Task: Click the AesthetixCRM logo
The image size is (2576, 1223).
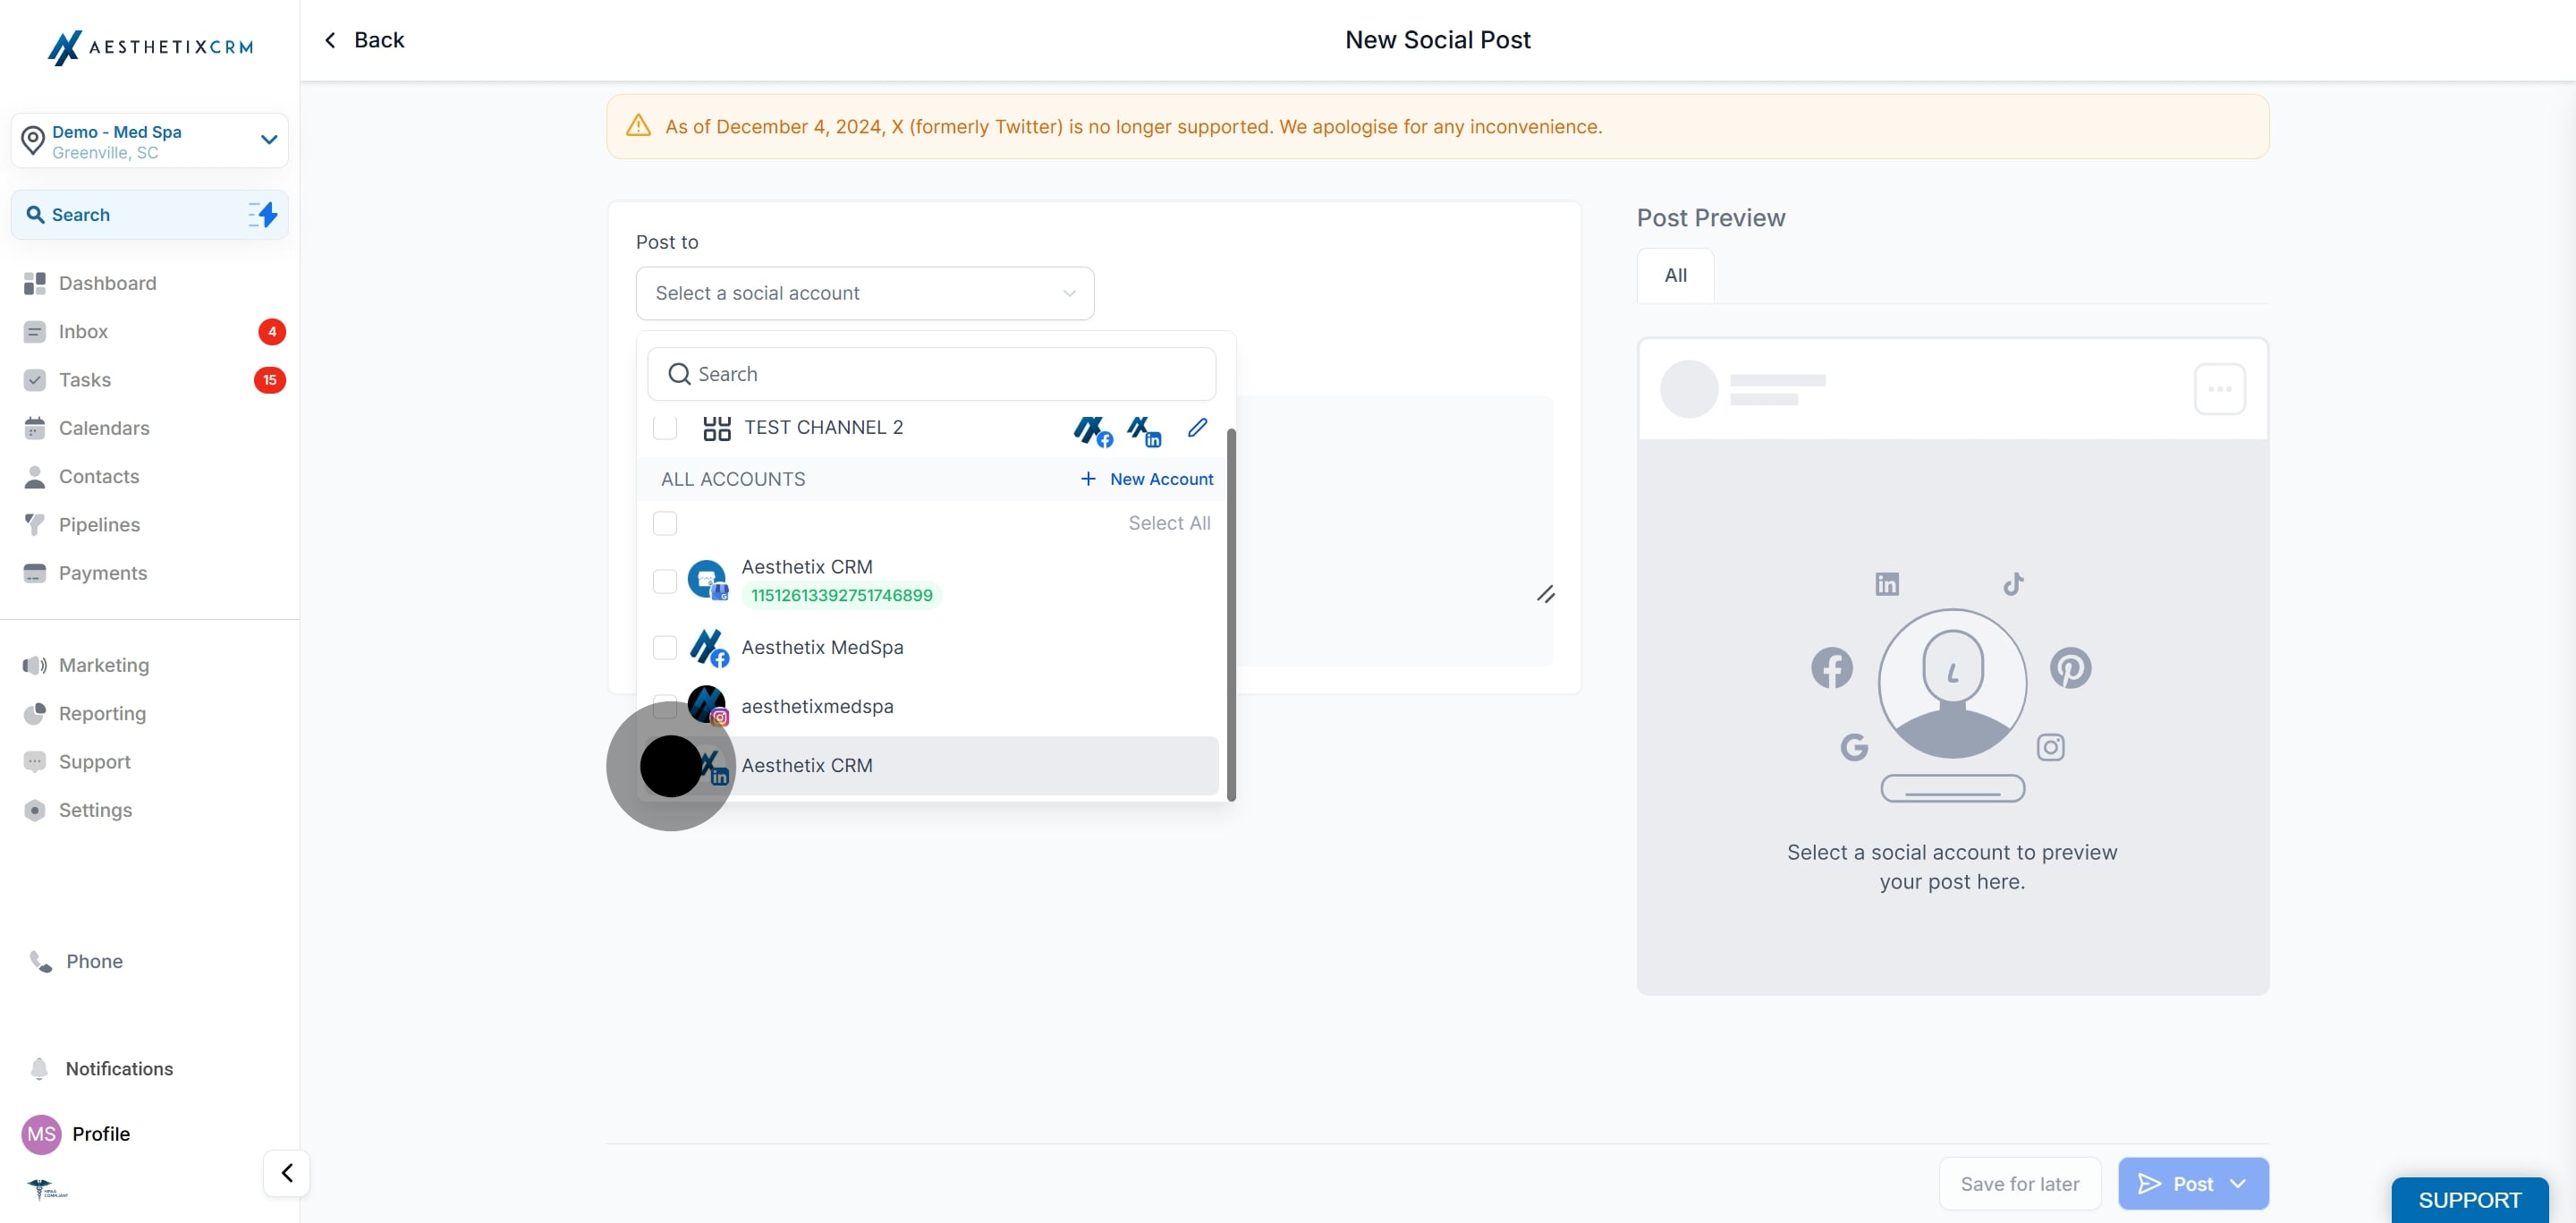Action: click(x=150, y=47)
